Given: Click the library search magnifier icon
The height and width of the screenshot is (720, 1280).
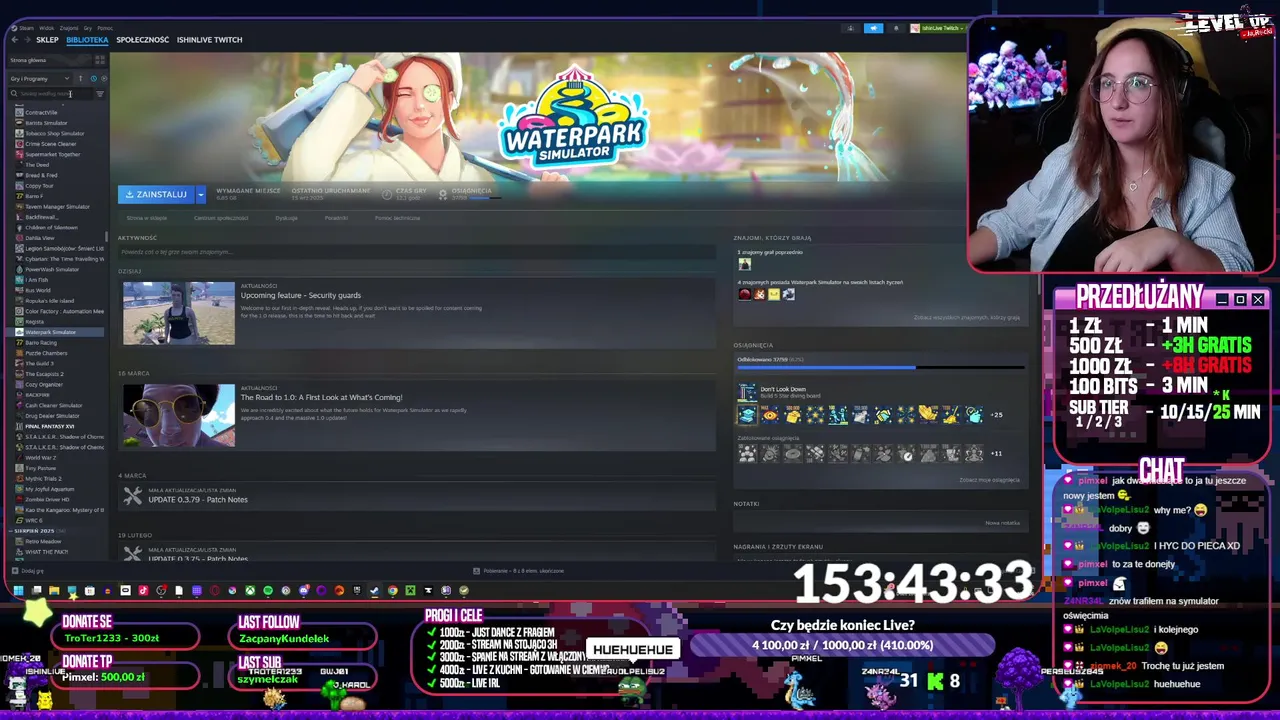Looking at the screenshot, I should click(x=14, y=94).
